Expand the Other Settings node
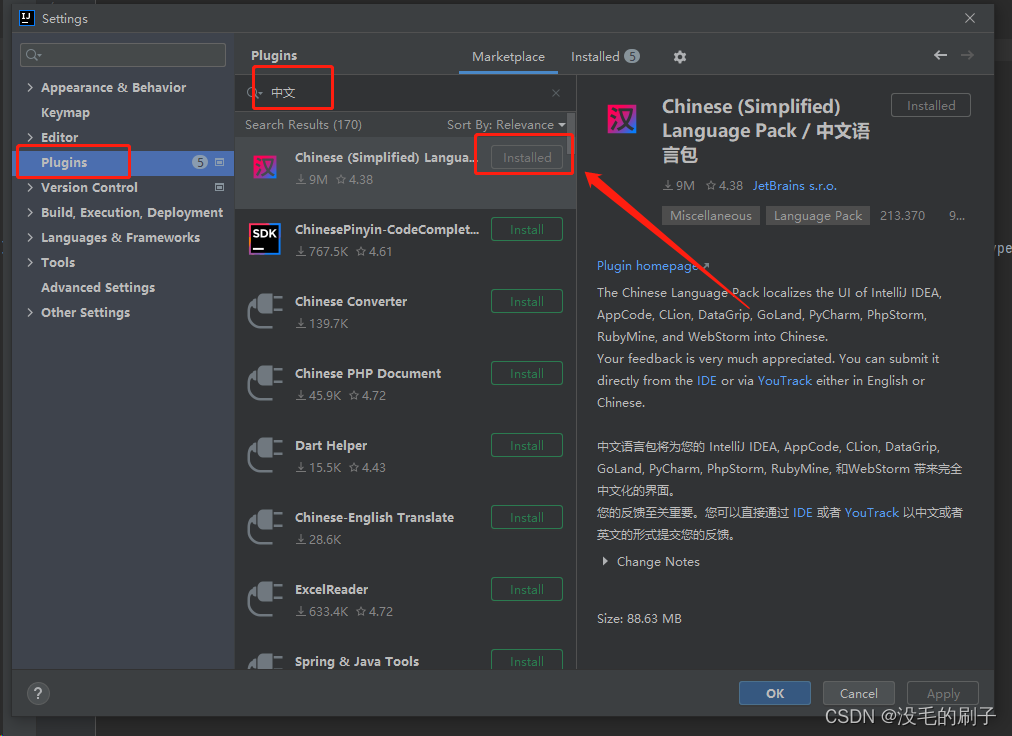This screenshot has width=1012, height=736. pyautogui.click(x=30, y=312)
